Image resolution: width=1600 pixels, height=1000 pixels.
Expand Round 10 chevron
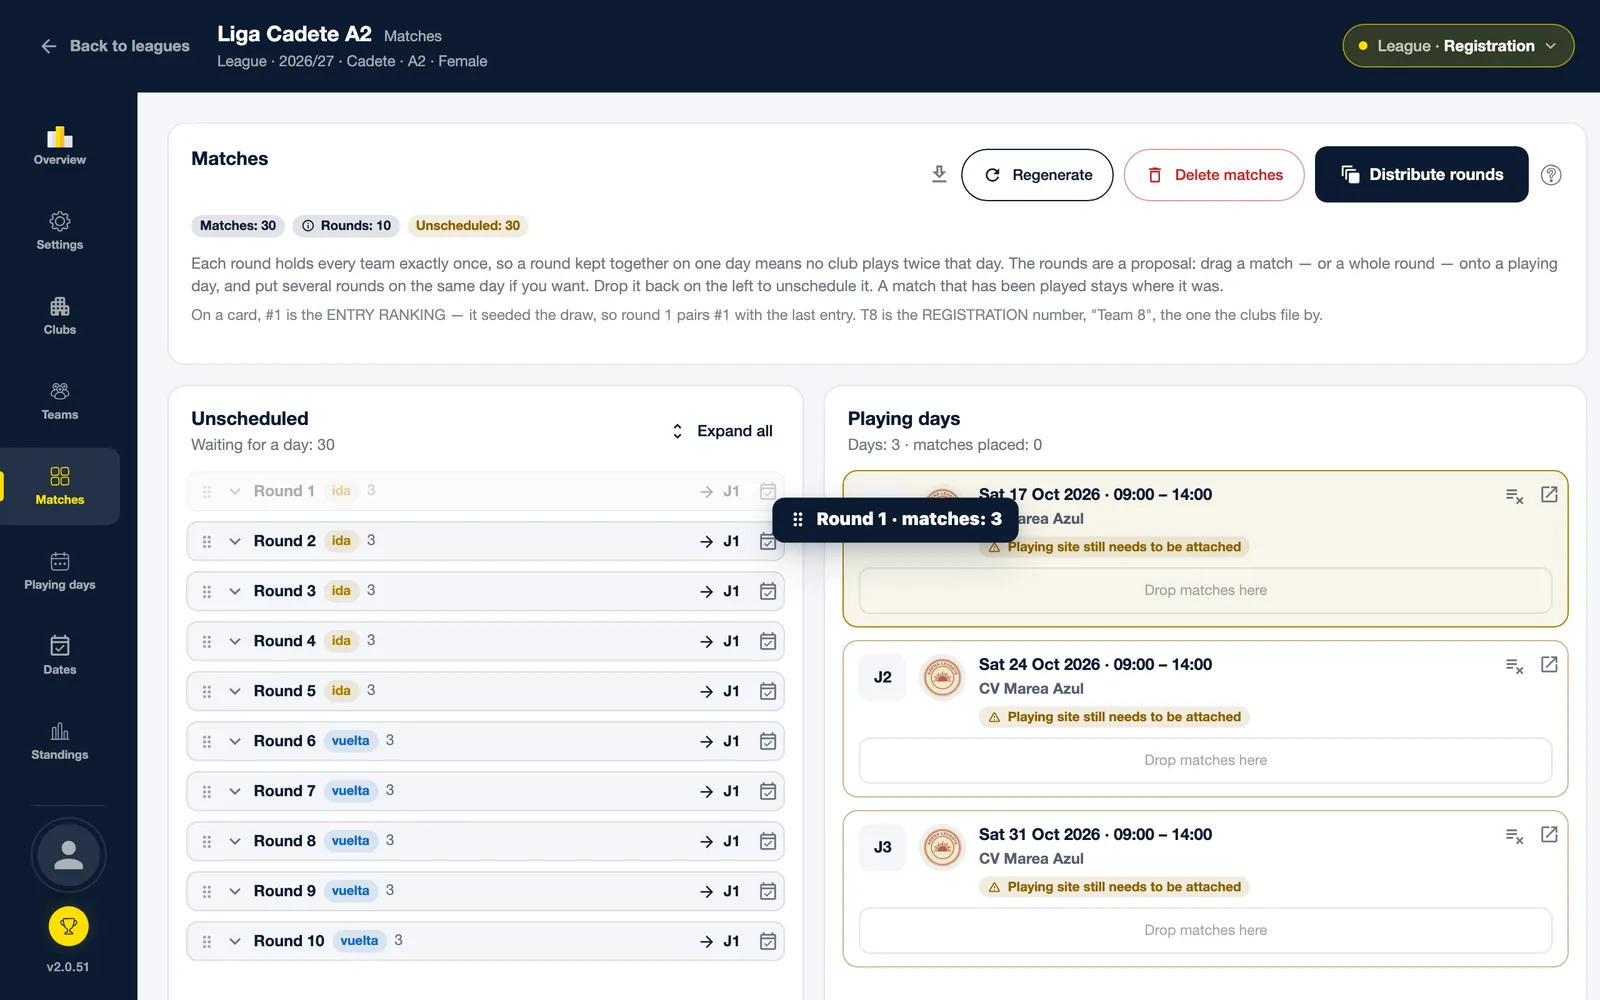click(235, 941)
